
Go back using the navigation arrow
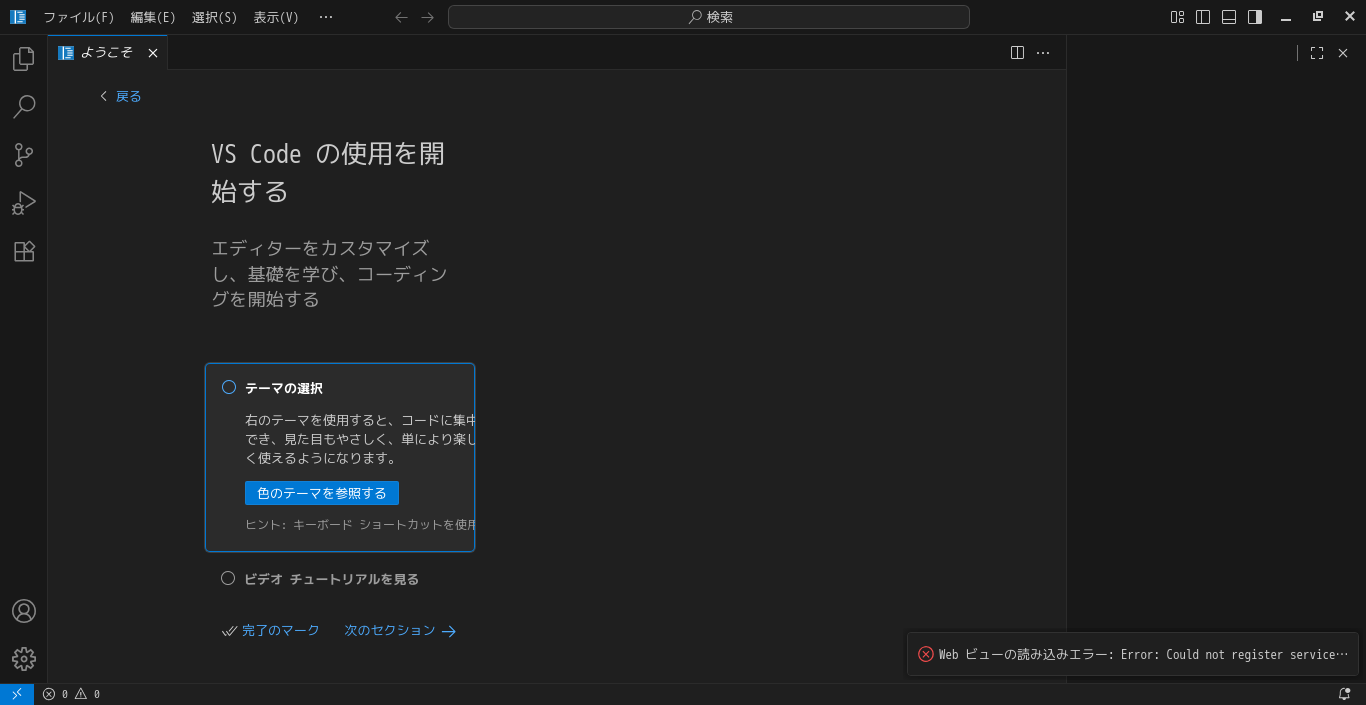[x=402, y=17]
